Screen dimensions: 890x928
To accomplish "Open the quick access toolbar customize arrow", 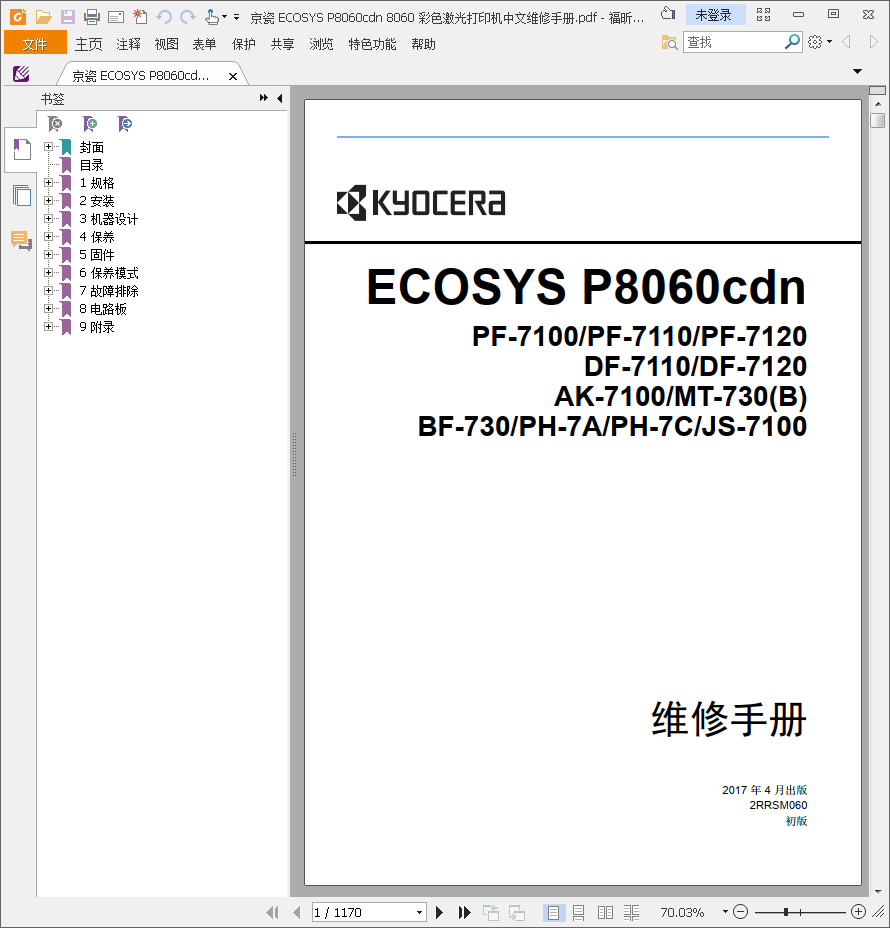I will (236, 17).
